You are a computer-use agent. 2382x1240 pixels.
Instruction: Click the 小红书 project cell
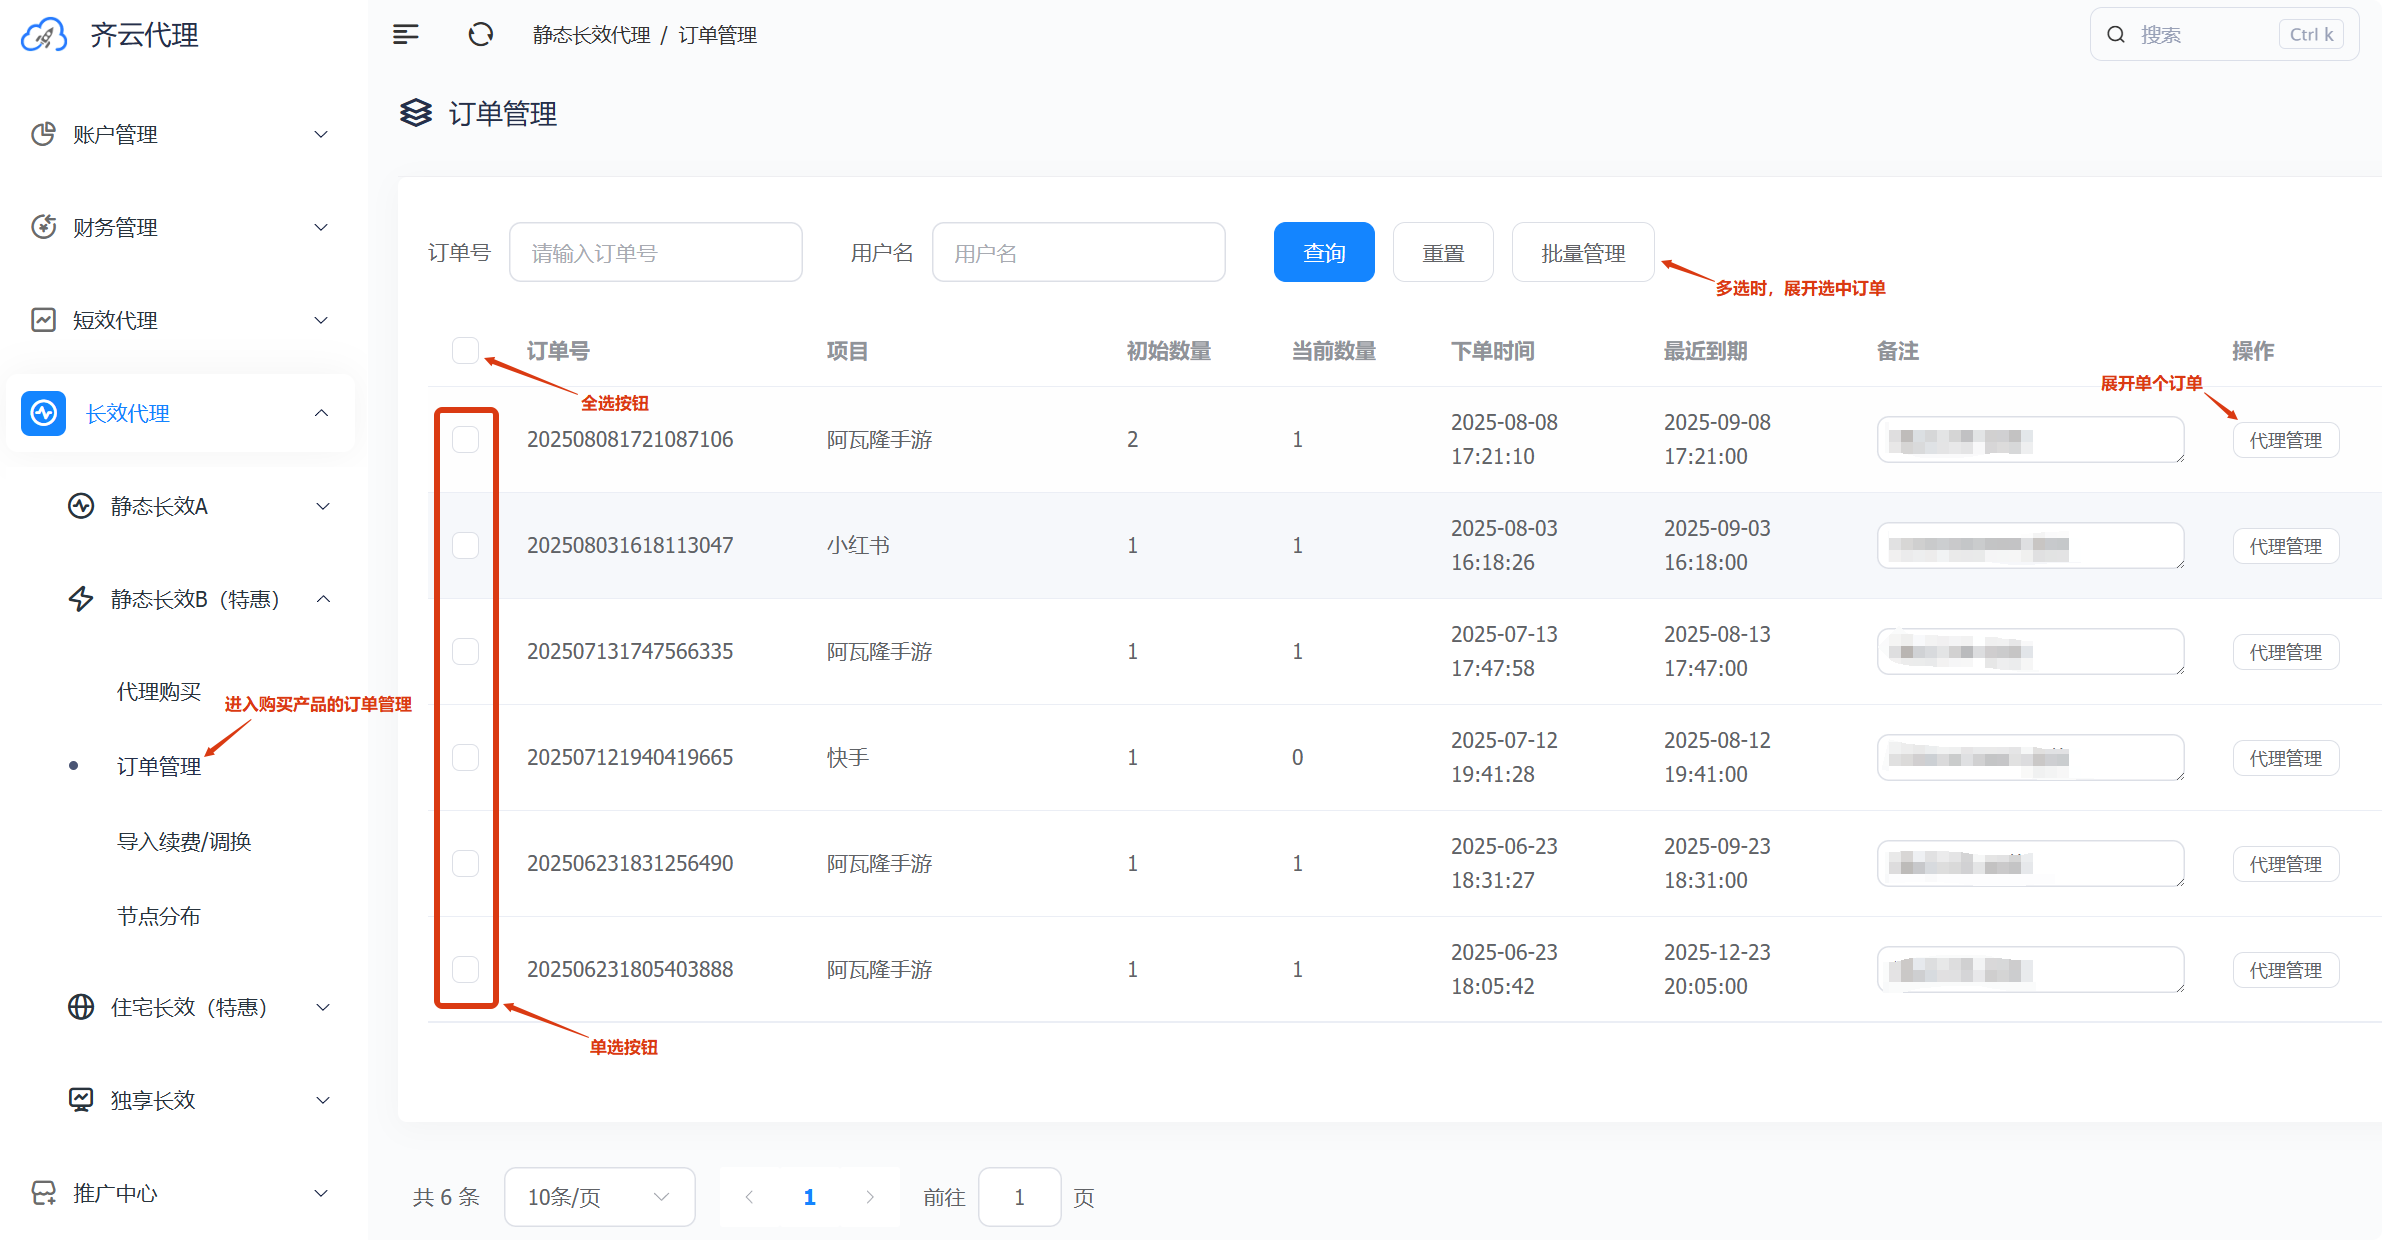(x=858, y=545)
